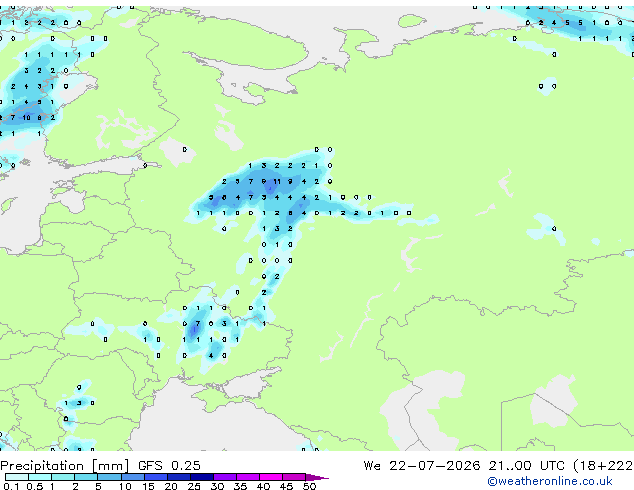Click the '35' legend scale label

point(240,486)
